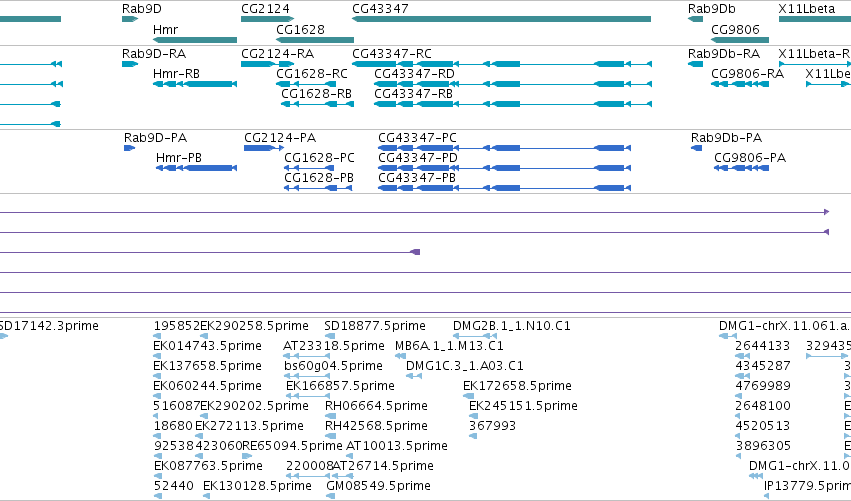Open EST RE65094.5prime label
Viewport: 851px width, 501px height.
click(293, 446)
